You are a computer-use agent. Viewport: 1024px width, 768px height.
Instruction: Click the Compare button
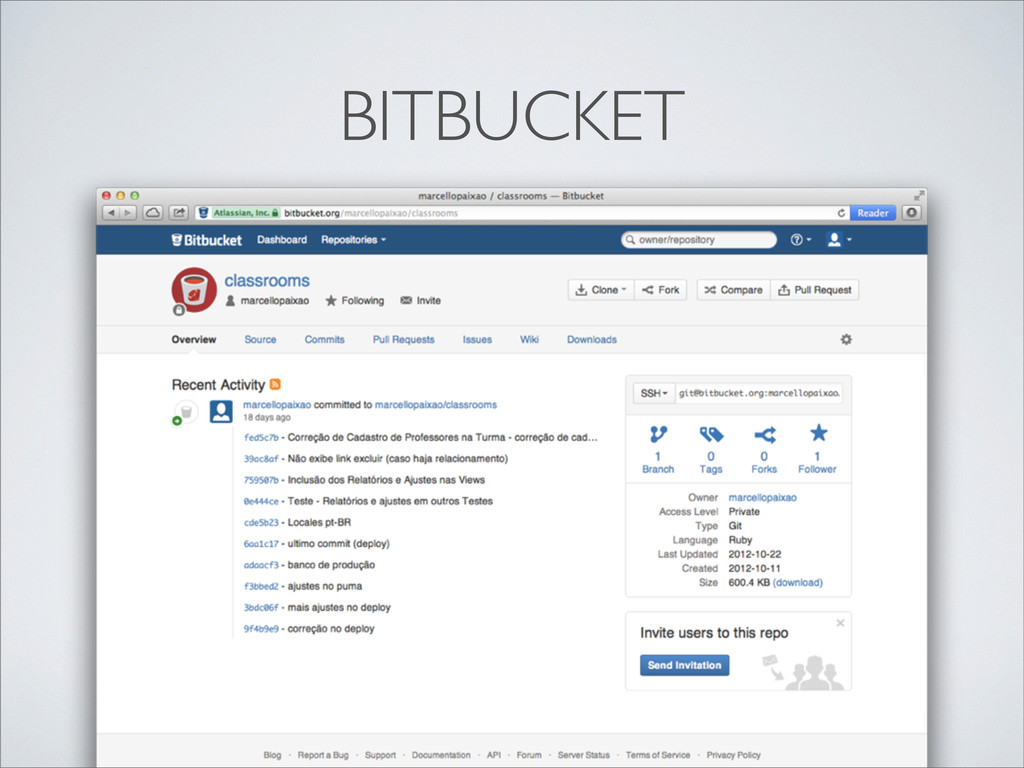(x=734, y=290)
